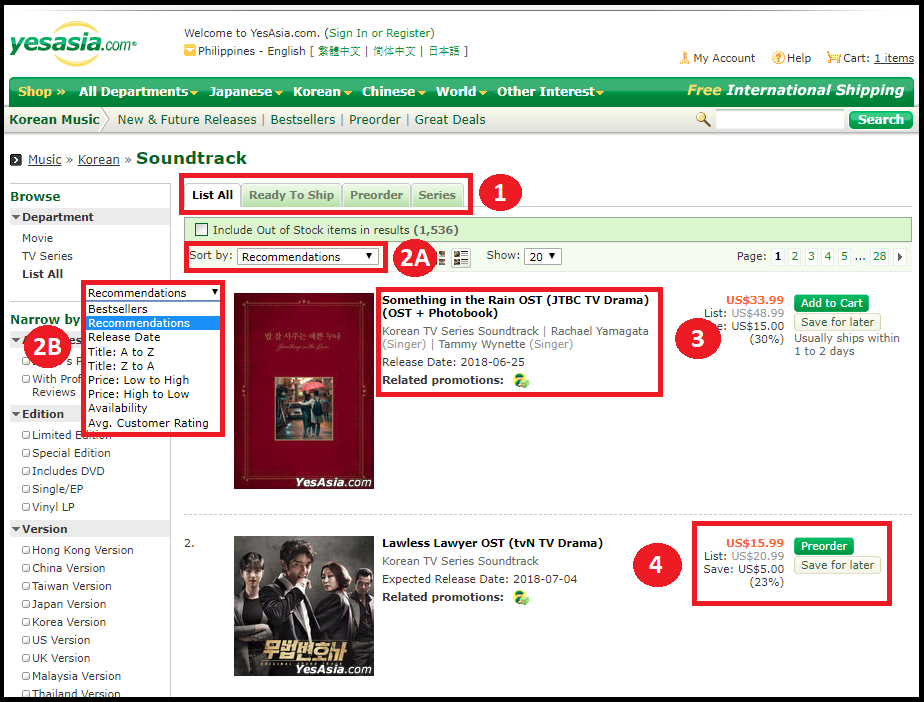Open Sign In or Register link
The width and height of the screenshot is (924, 702).
380,33
